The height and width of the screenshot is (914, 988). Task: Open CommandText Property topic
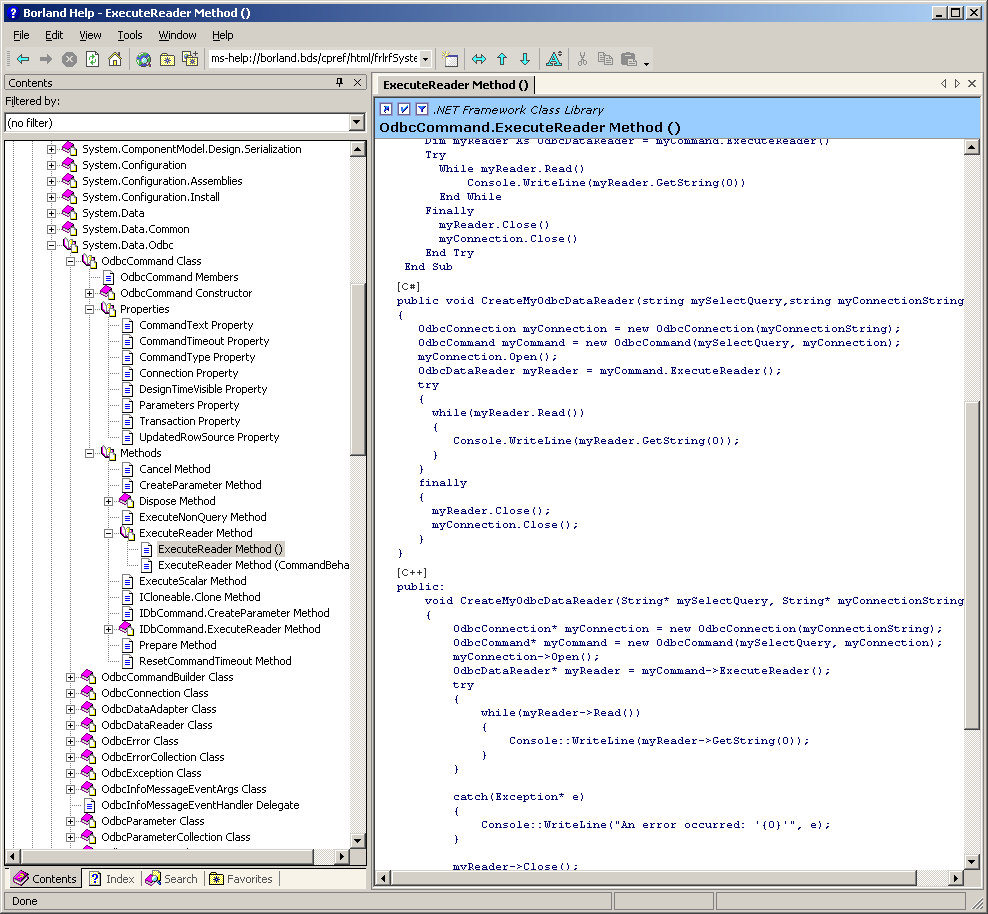pos(196,325)
